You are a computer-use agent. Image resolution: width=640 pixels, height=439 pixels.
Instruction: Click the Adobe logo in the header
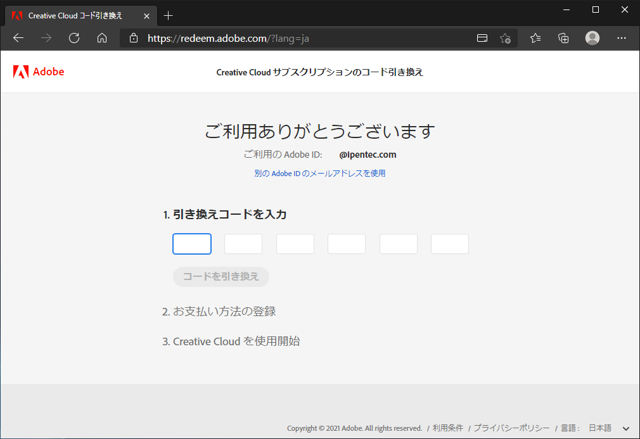click(x=38, y=72)
